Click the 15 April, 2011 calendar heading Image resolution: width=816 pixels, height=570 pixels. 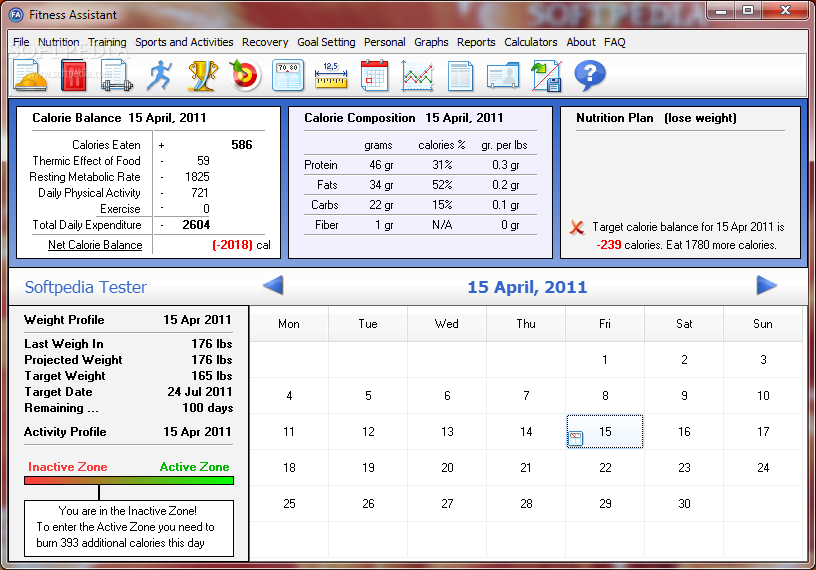pos(527,287)
